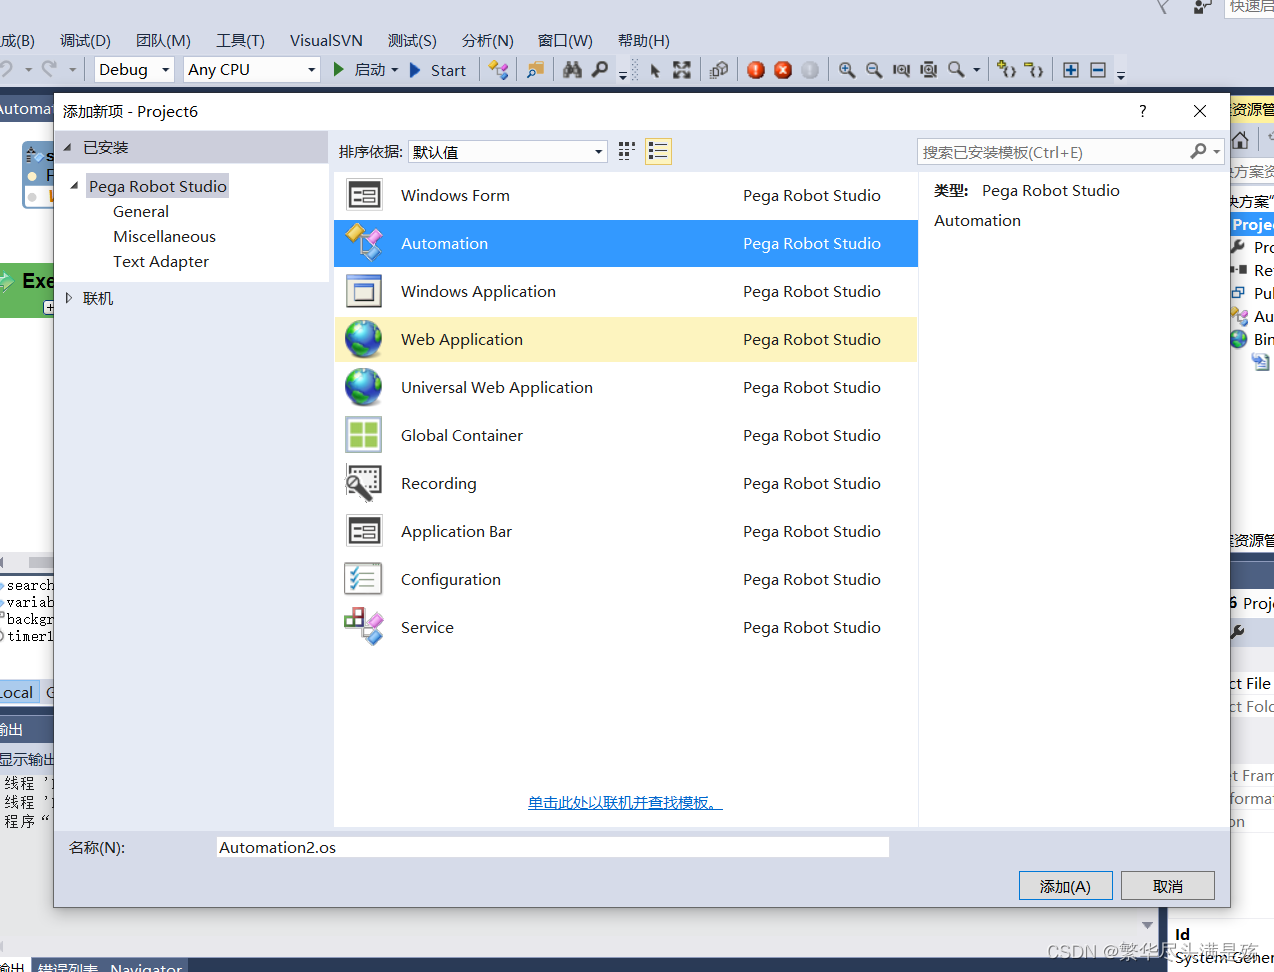This screenshot has height=972, width=1274.
Task: Open the Debug configuration dropdown
Action: point(135,70)
